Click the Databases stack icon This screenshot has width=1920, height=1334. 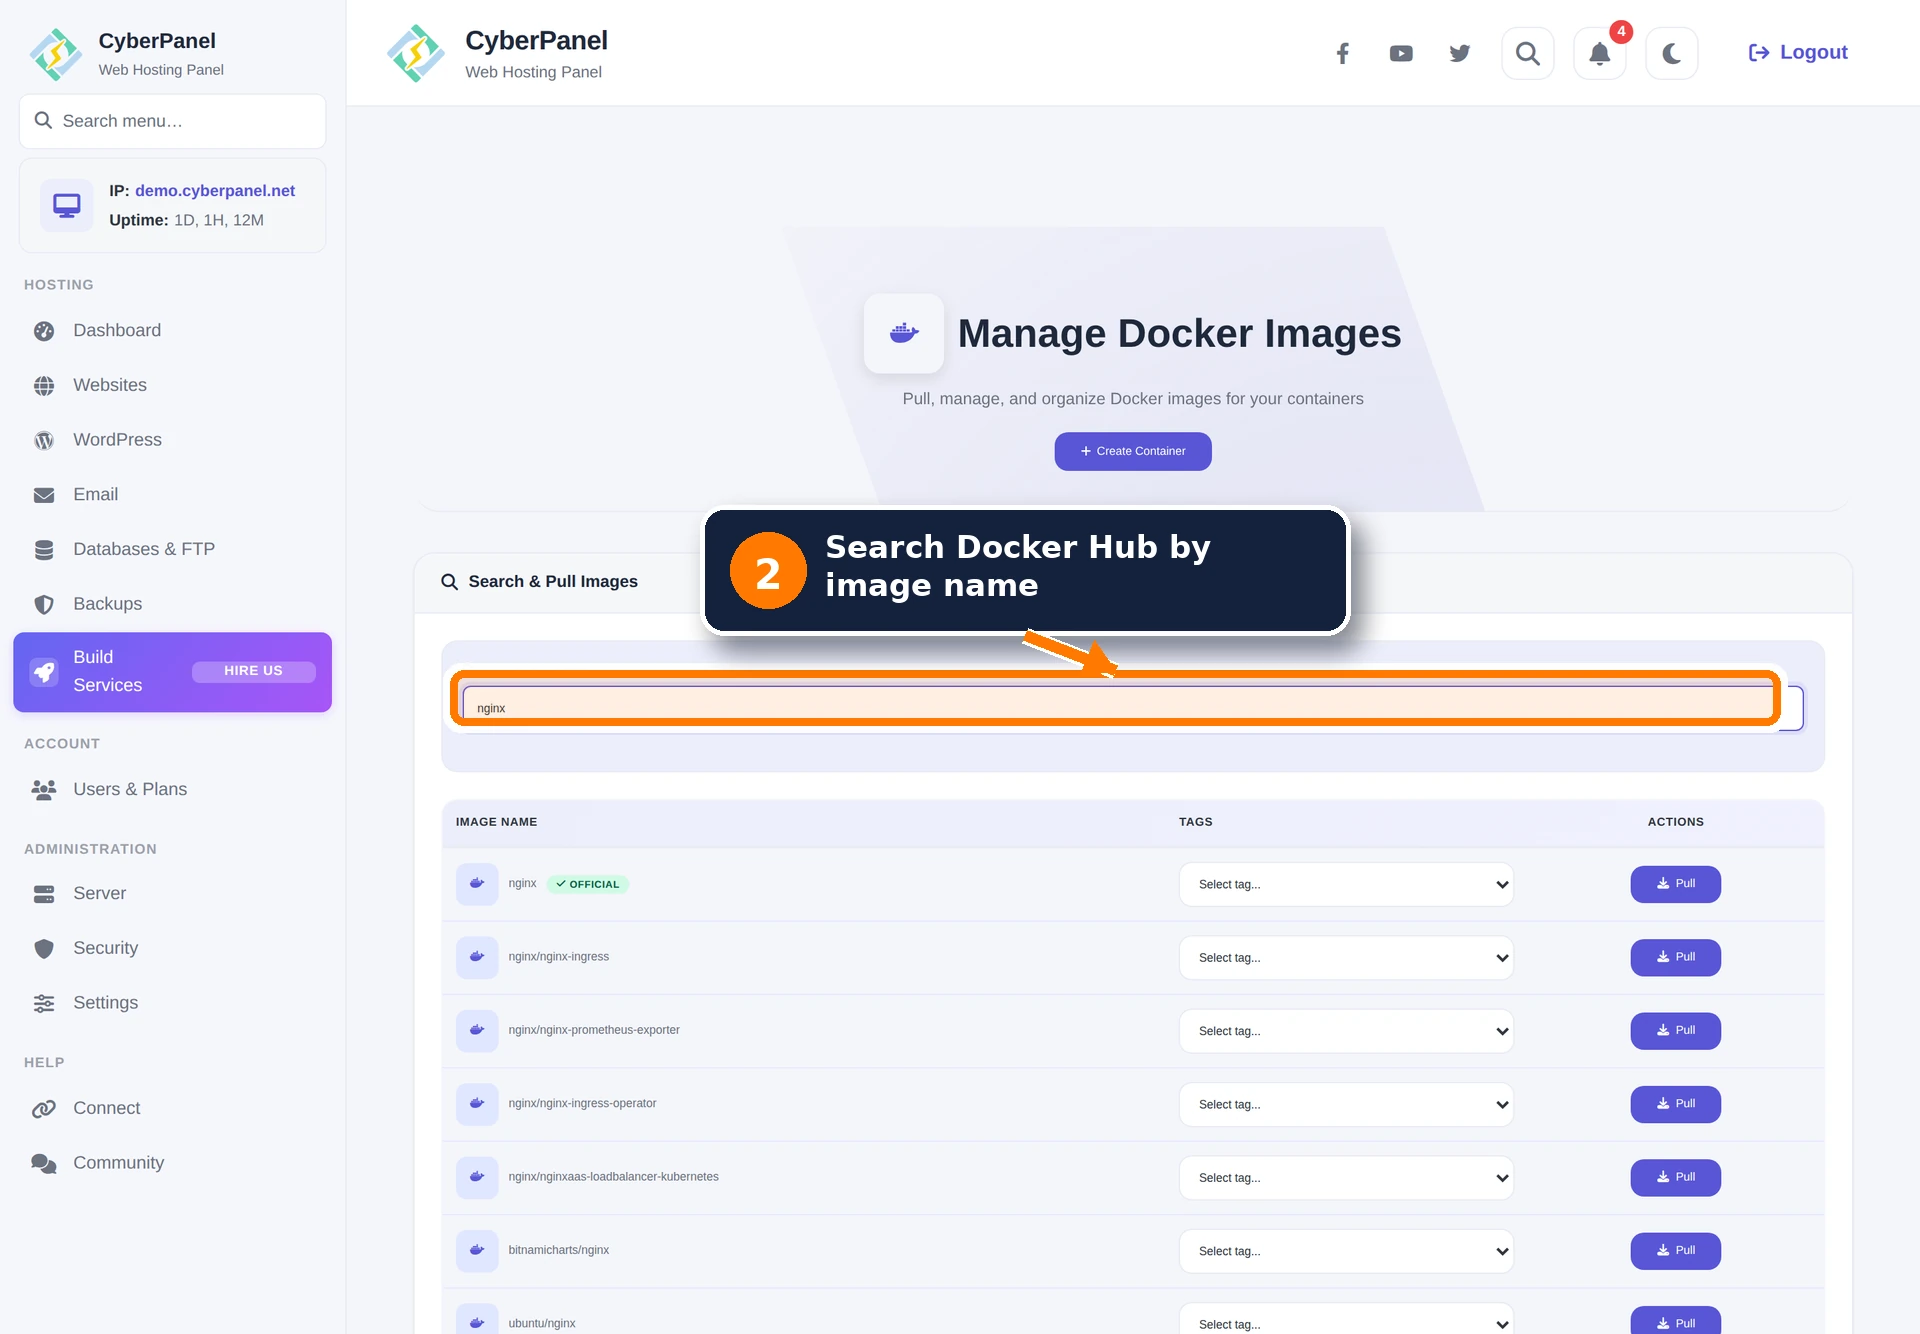click(44, 550)
